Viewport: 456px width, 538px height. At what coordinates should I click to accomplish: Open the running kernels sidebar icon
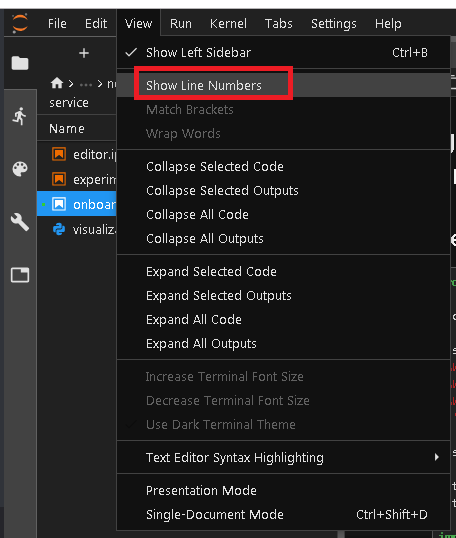tap(20, 116)
